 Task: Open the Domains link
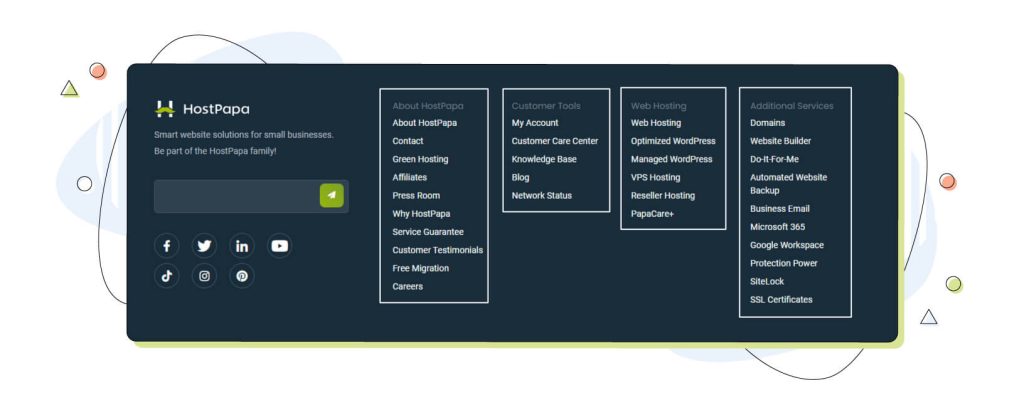[767, 123]
